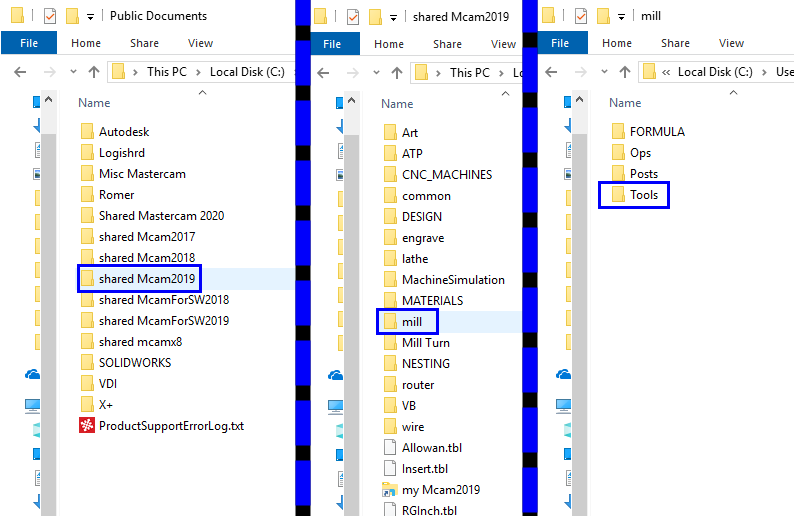Click Properties checkmark icon in mill title bar
Viewport: 794px width, 516px height.
pos(581,16)
